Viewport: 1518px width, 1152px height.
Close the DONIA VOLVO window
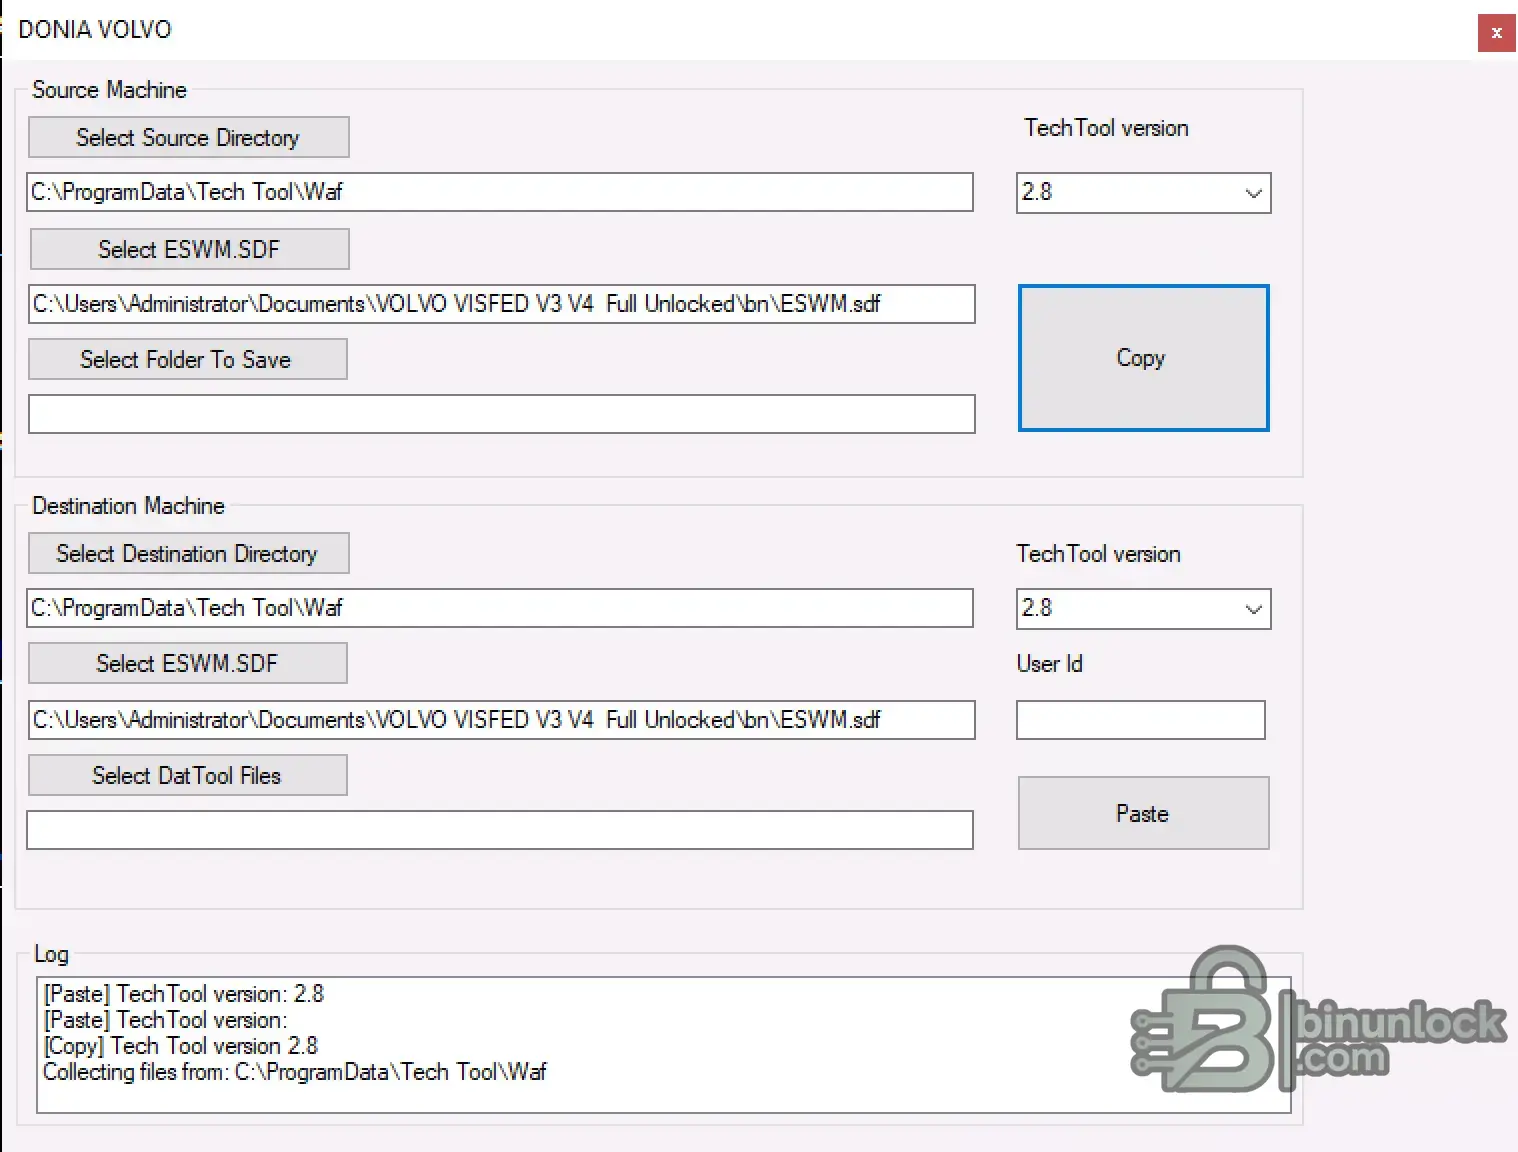click(1496, 33)
